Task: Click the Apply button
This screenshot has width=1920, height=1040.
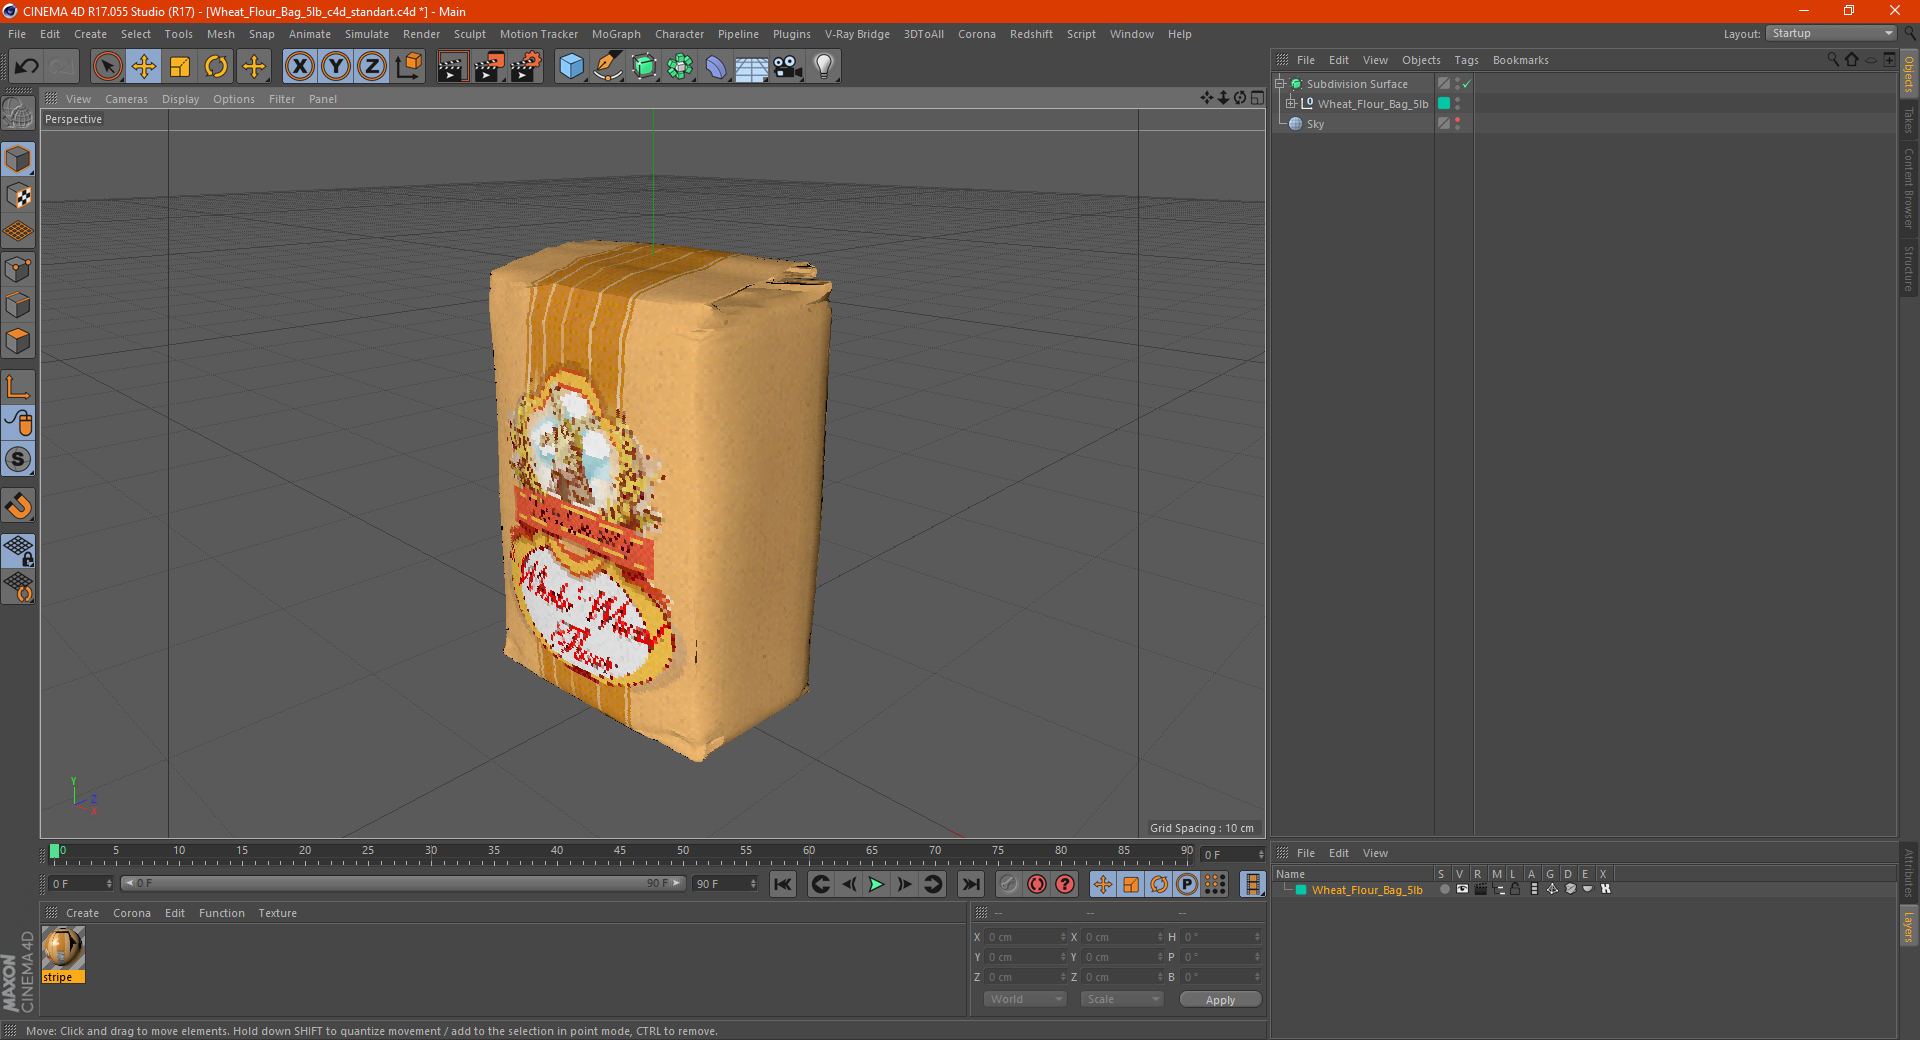Action: [1220, 999]
